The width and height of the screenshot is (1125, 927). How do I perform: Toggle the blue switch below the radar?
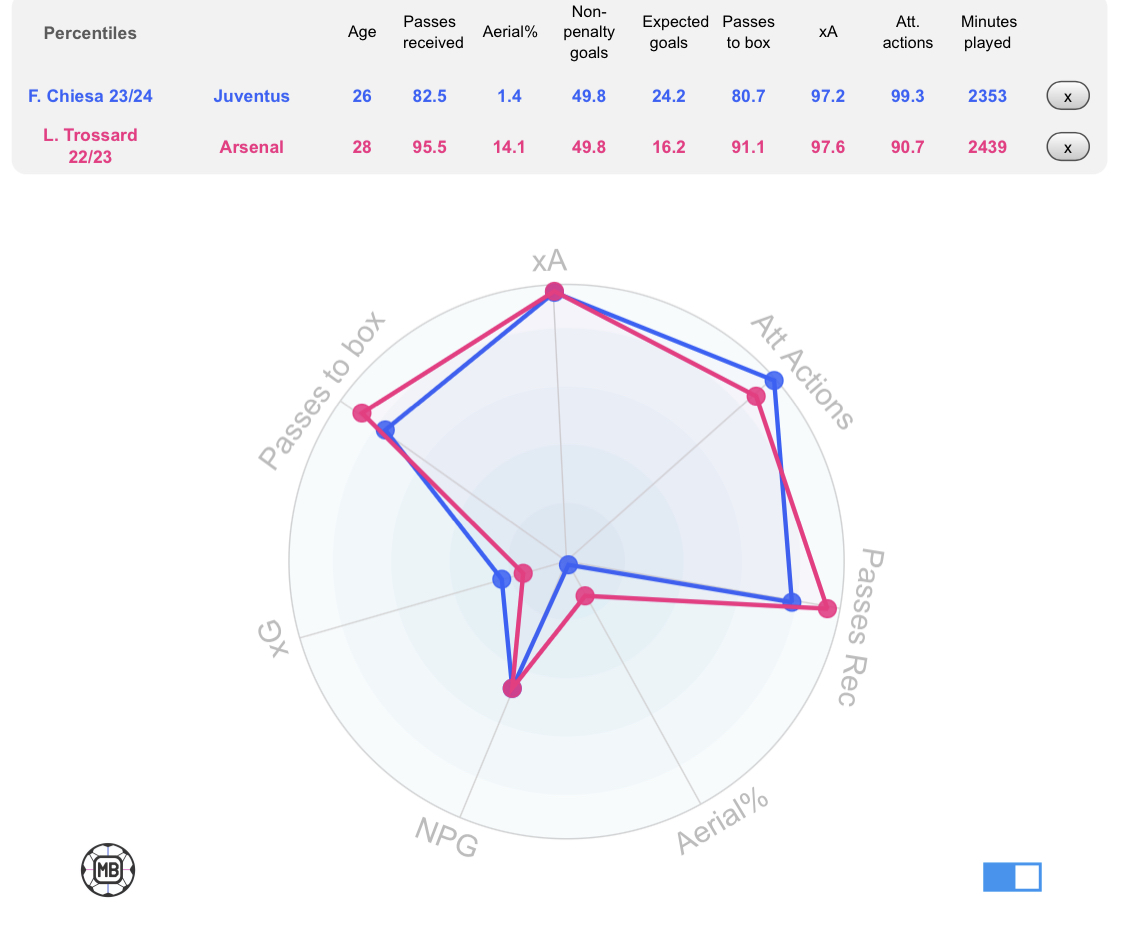click(x=1012, y=877)
